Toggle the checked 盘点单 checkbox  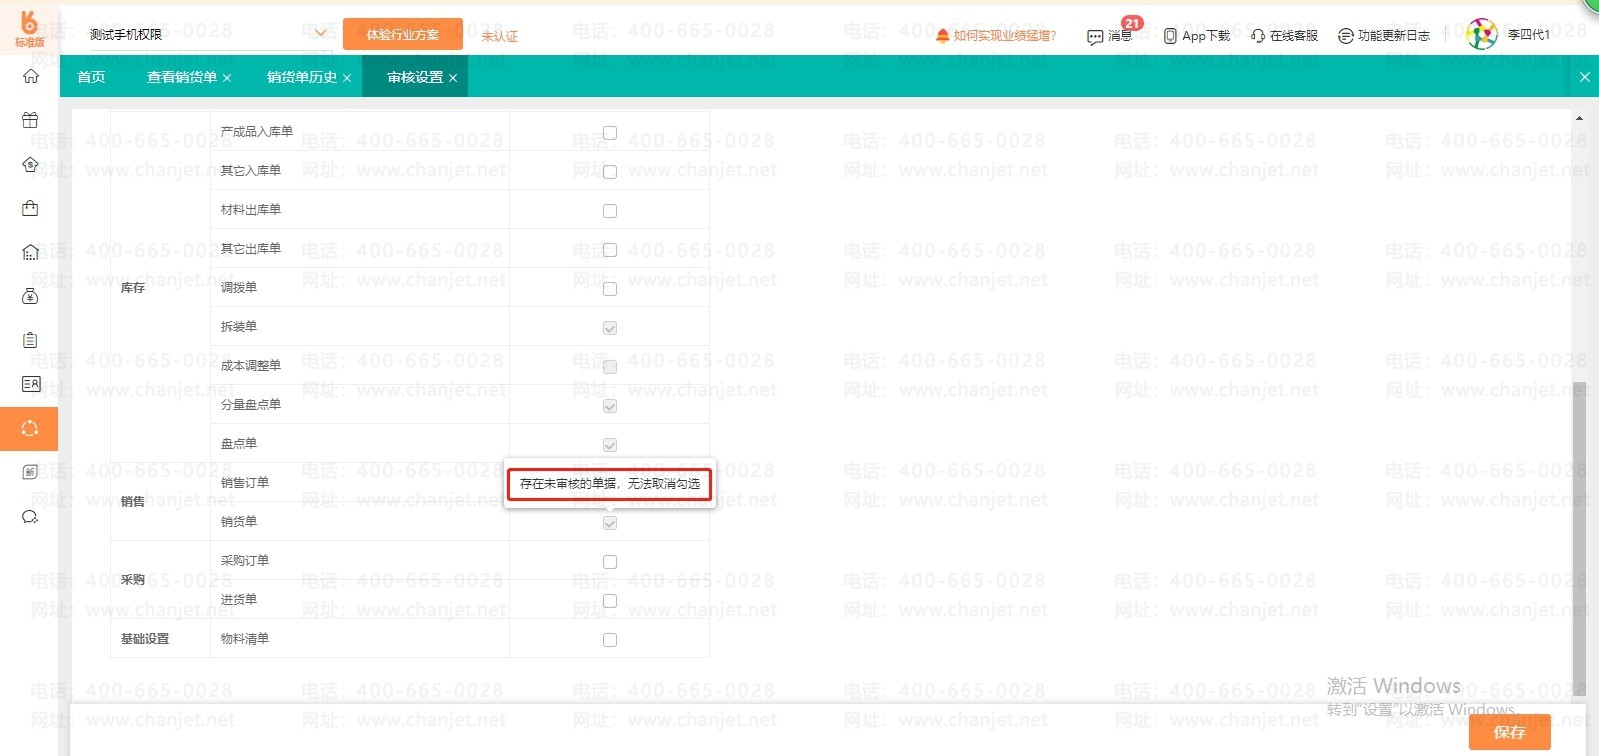610,445
